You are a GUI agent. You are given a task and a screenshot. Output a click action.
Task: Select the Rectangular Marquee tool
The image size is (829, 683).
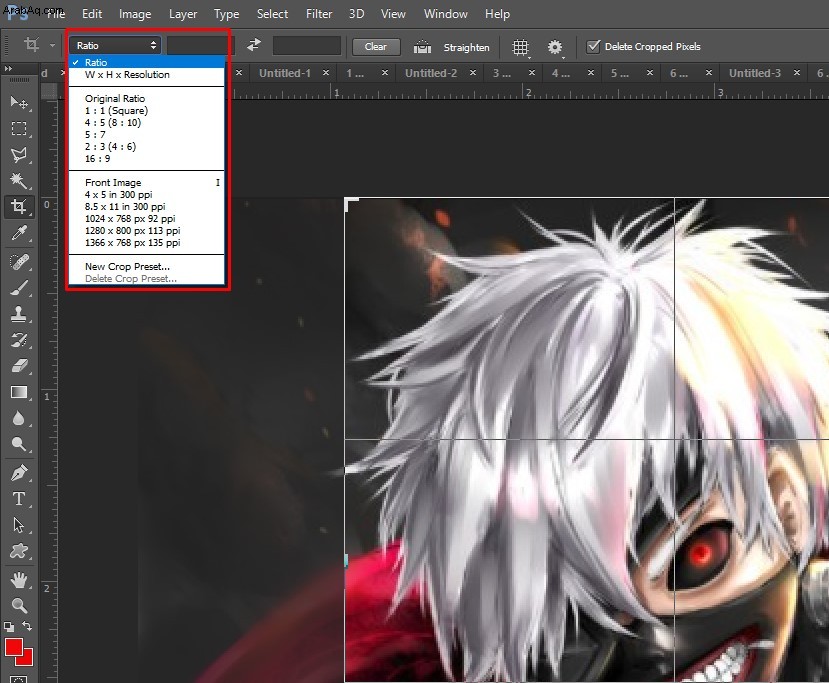(19, 128)
